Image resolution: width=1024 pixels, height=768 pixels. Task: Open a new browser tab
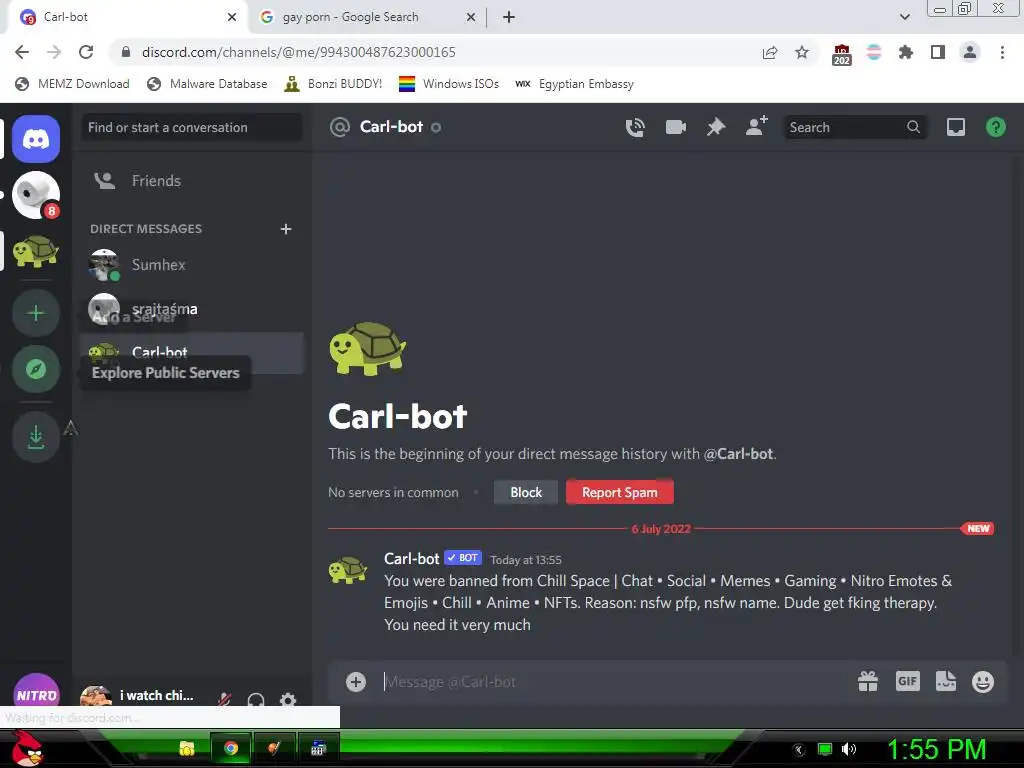click(509, 17)
